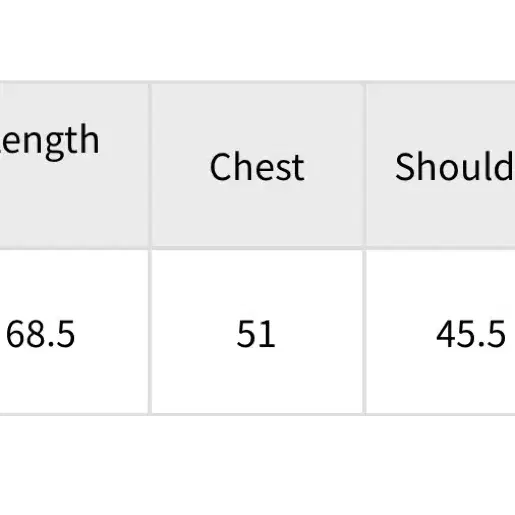Click the line separating Shoulder header from 45.5
This screenshot has height=515, width=515.
click(441, 249)
